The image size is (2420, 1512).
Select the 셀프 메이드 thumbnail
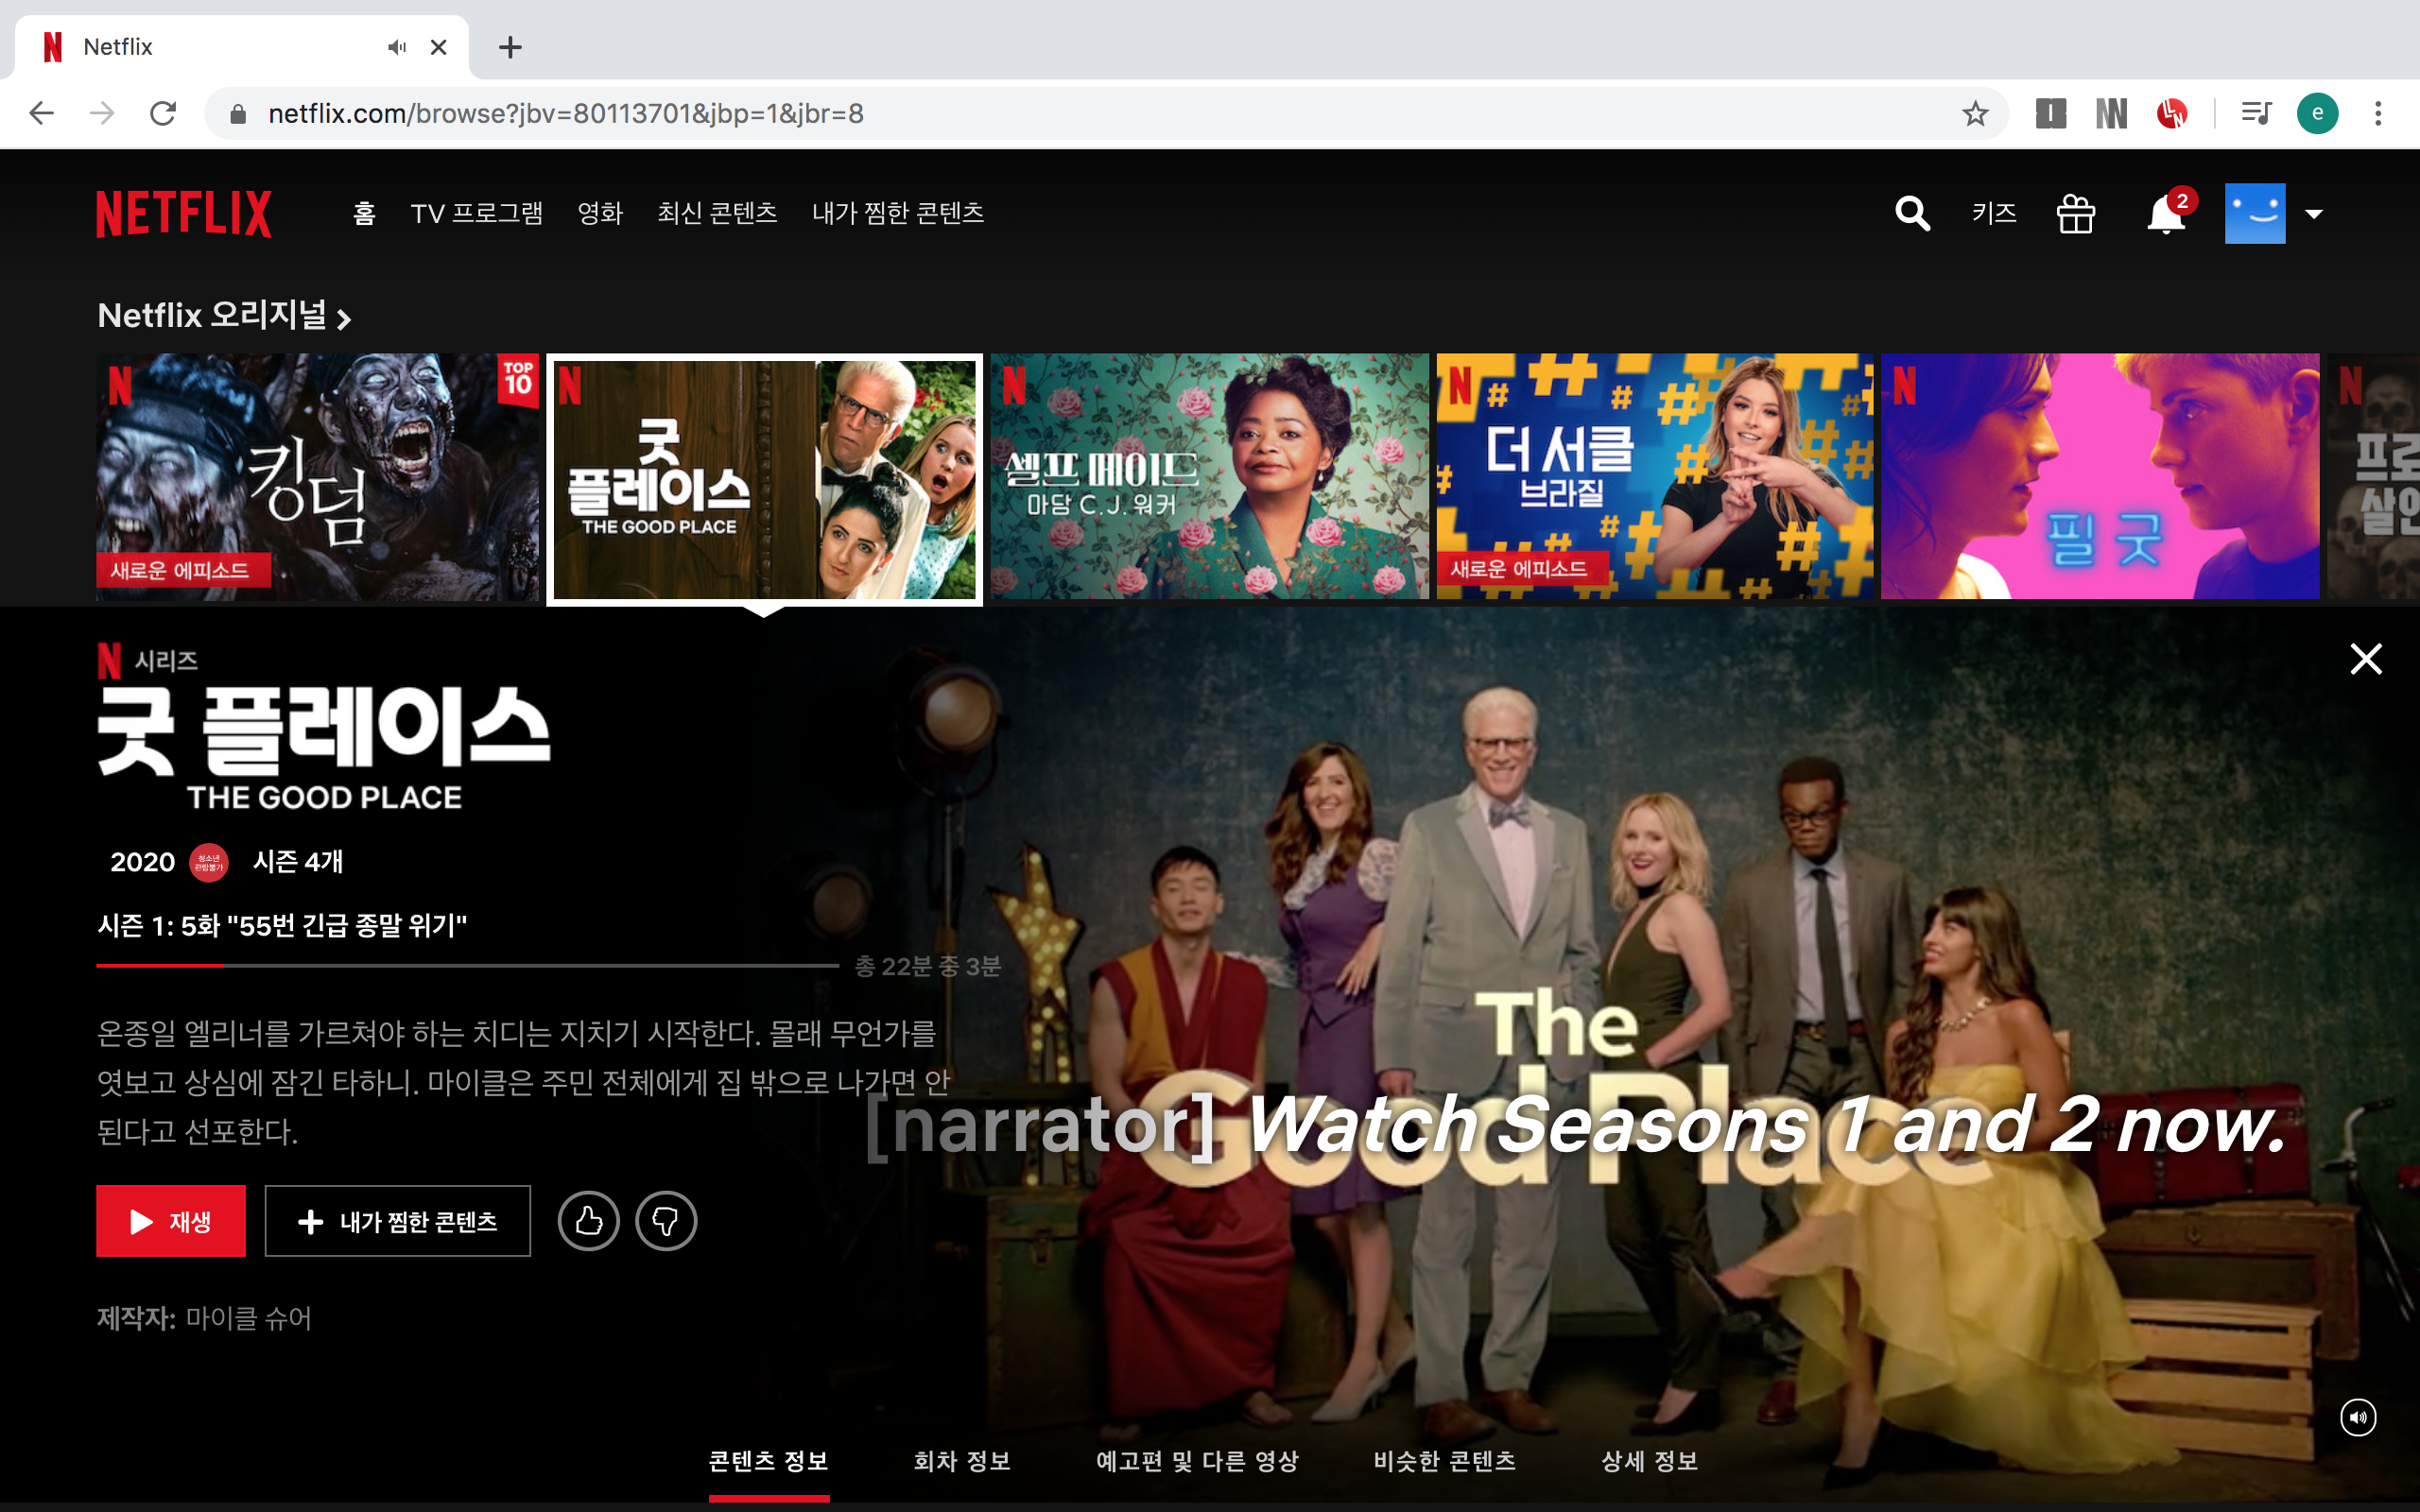pos(1209,476)
